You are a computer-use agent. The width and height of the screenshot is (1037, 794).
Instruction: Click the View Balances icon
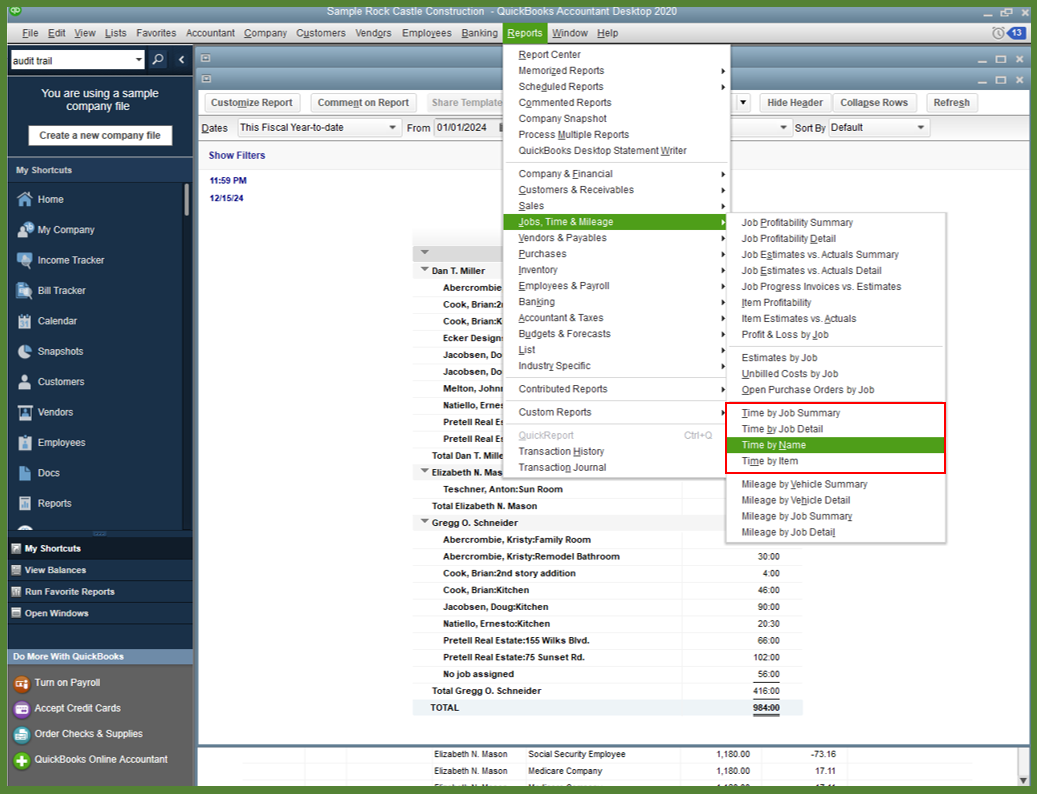(x=16, y=570)
